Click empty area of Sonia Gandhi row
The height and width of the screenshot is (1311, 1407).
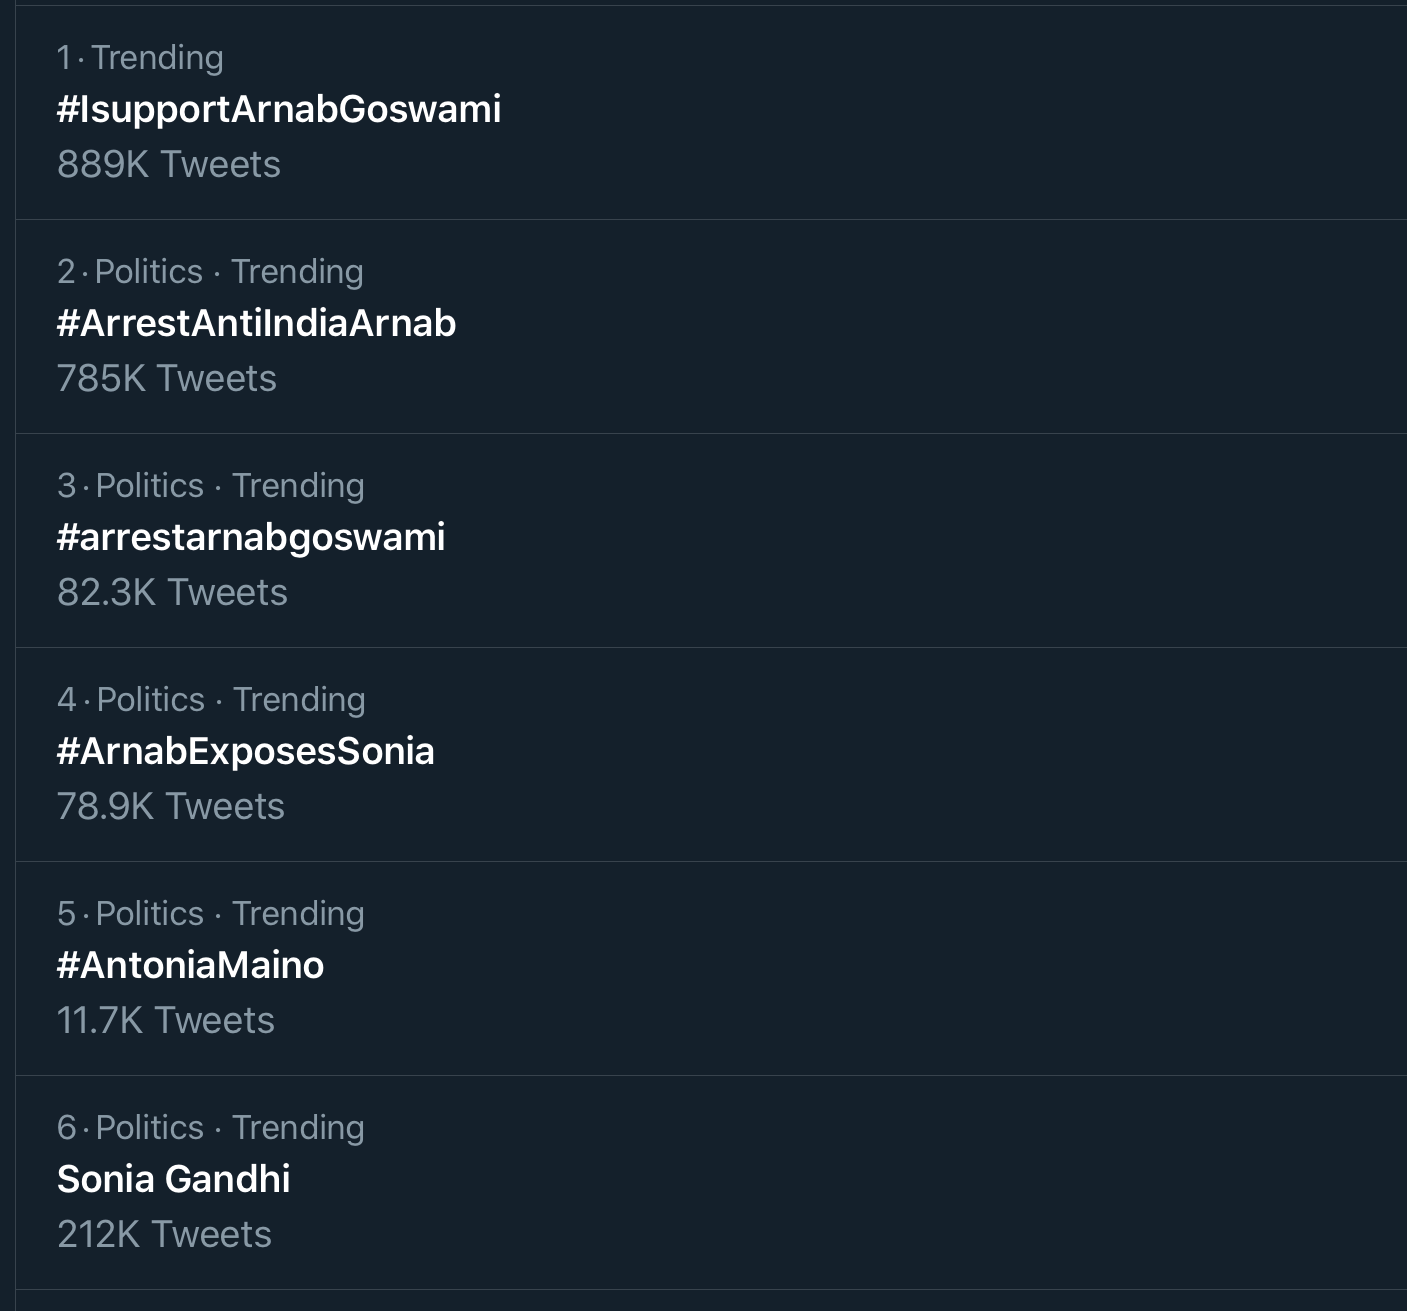pos(850,1183)
